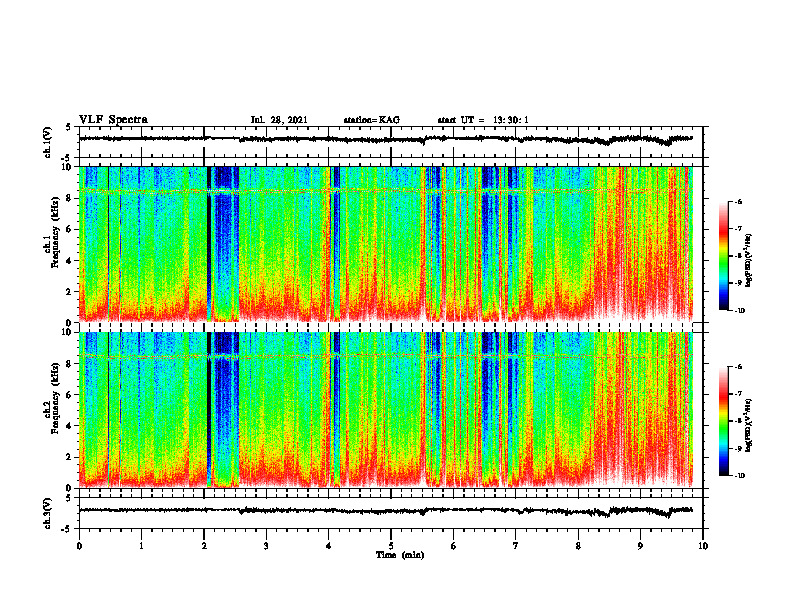Click the ch.1 waveform trace panel
792x612 pixels.
pos(391,142)
